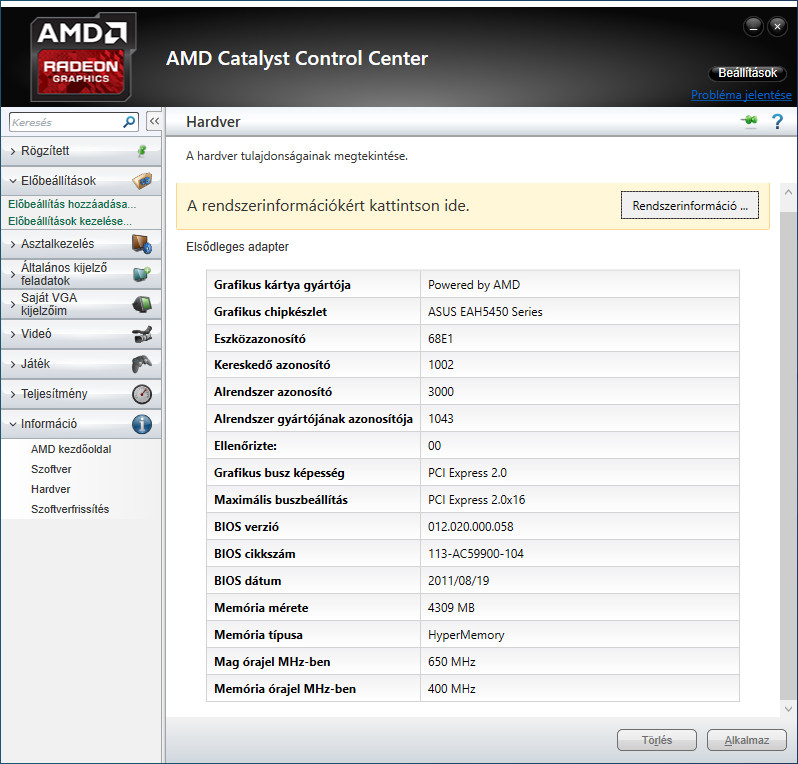
Task: Click Probléma jelentése link
Action: (741, 95)
